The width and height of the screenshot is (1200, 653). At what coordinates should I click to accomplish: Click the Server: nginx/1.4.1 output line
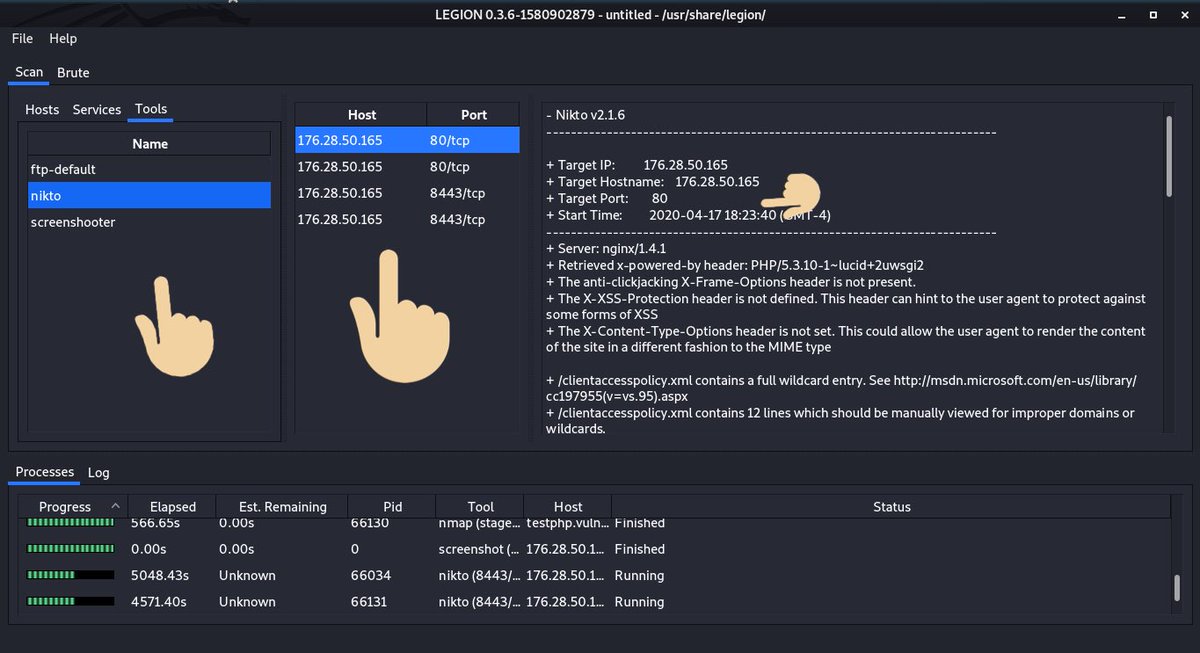(606, 249)
